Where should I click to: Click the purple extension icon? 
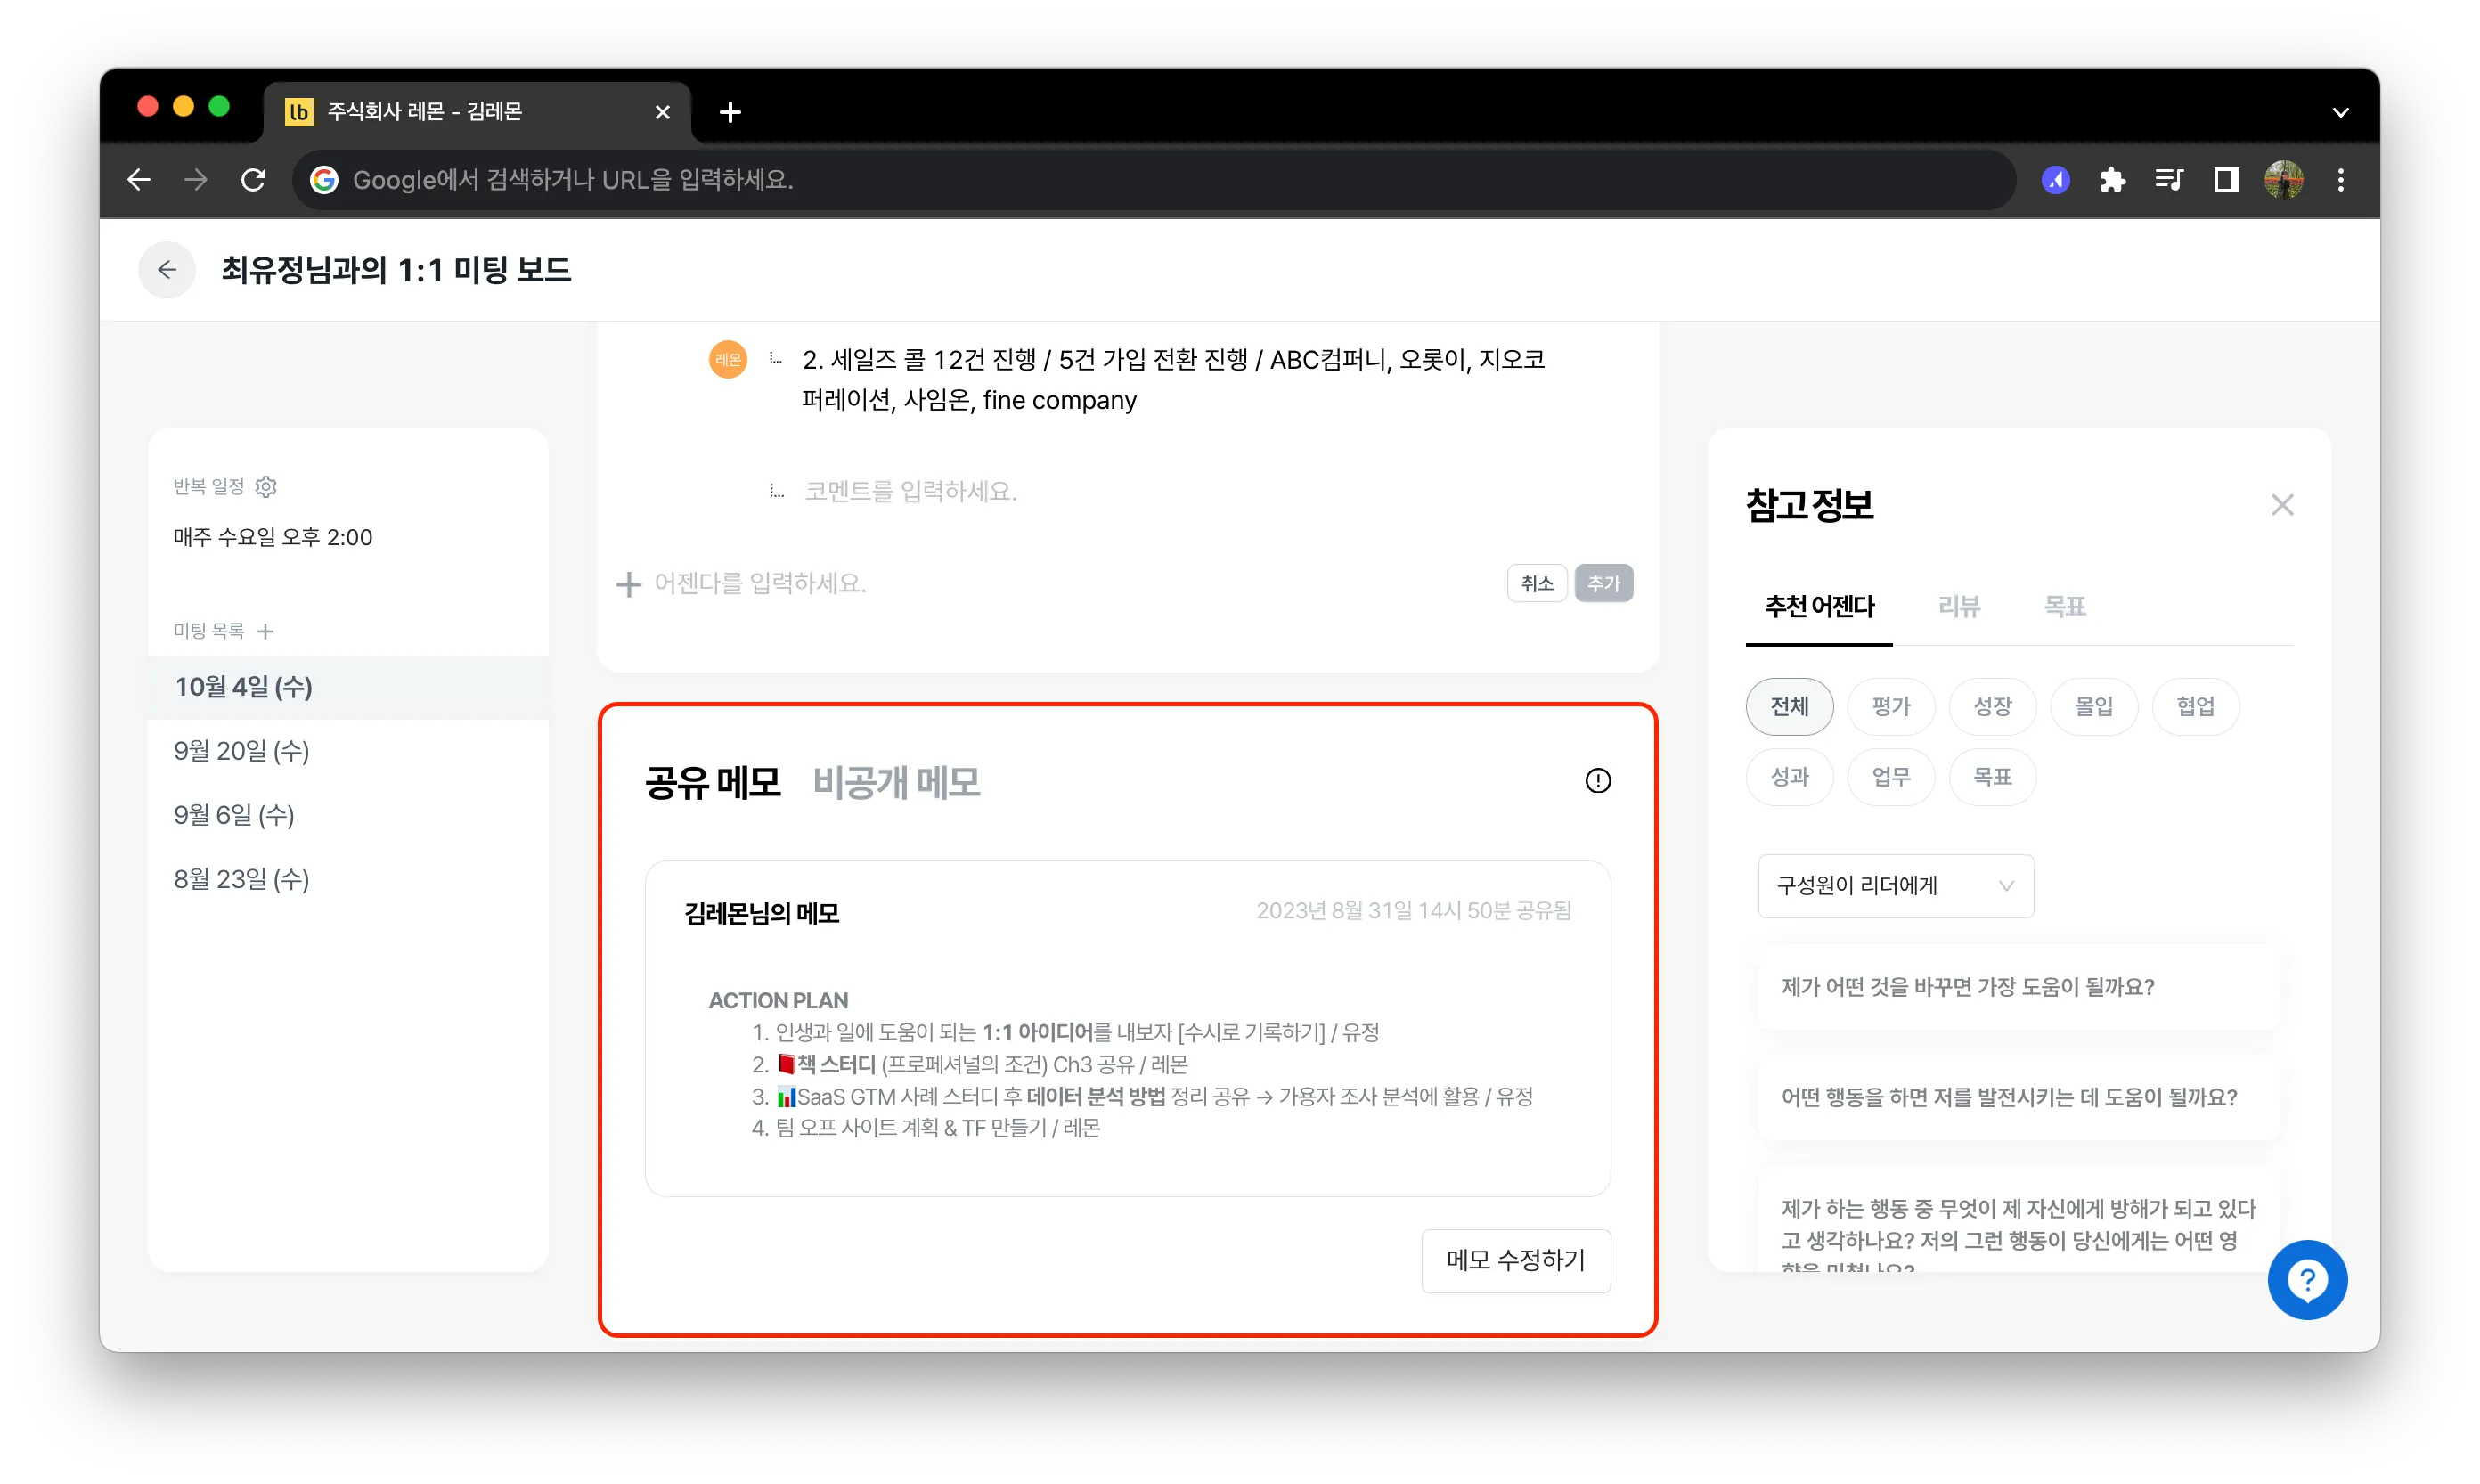click(x=2056, y=180)
